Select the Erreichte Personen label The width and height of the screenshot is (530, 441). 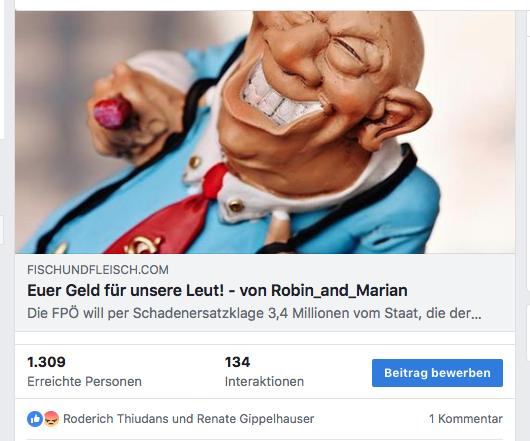[x=85, y=382]
